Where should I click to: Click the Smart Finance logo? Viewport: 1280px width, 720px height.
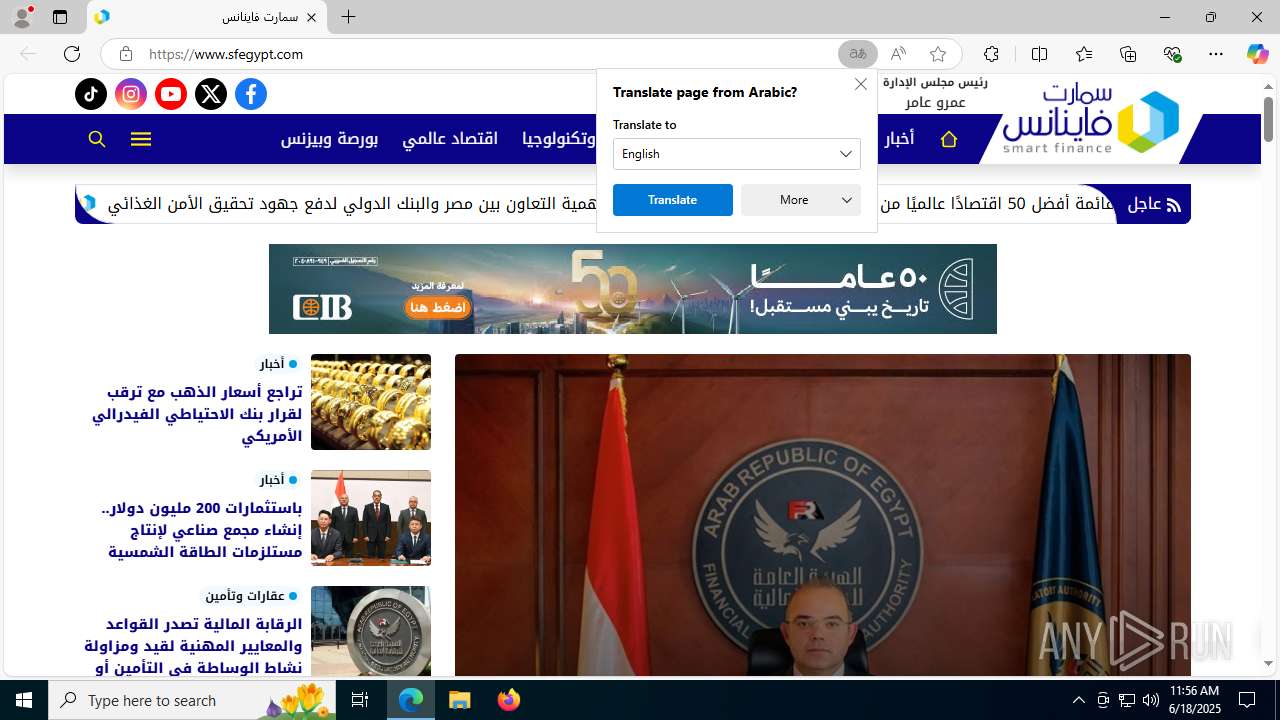click(1091, 120)
